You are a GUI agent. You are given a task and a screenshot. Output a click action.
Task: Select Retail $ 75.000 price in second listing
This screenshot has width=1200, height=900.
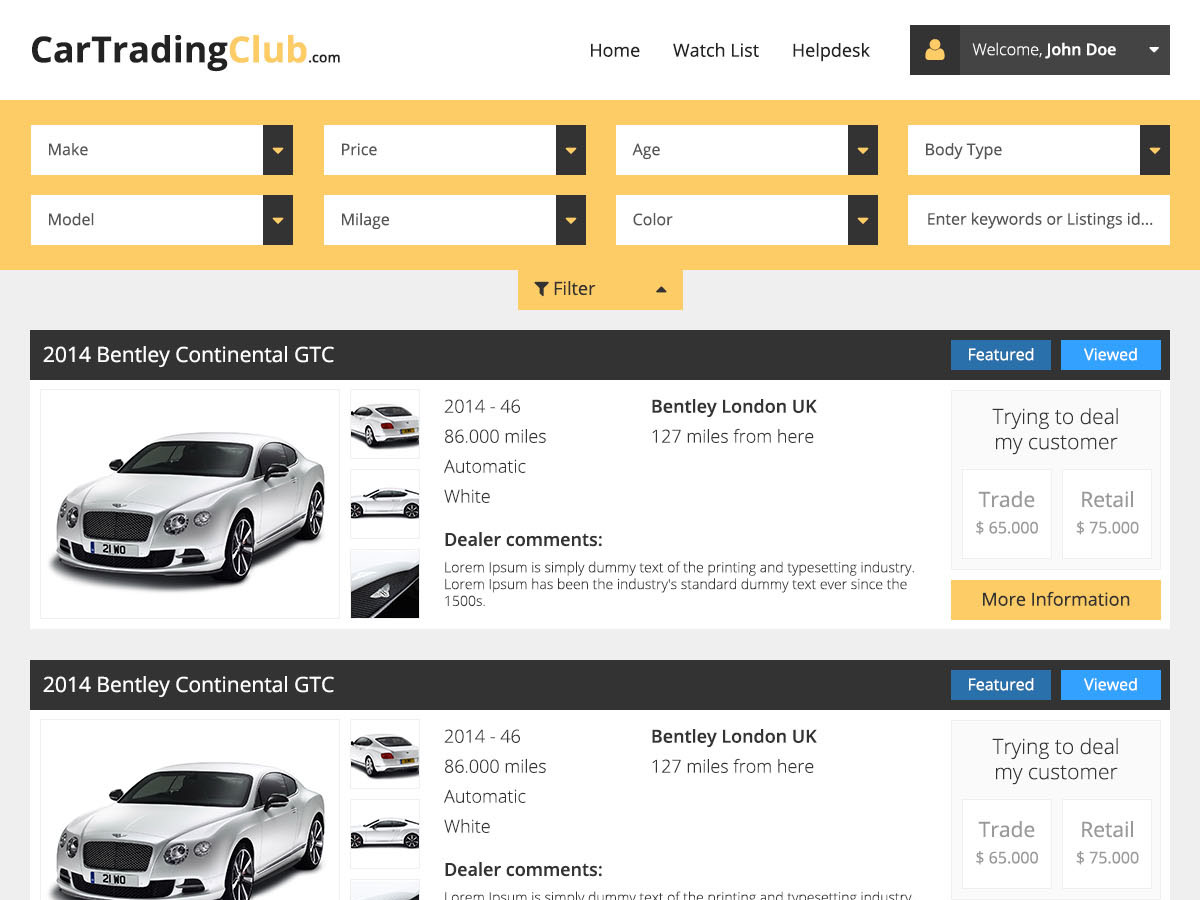click(1107, 844)
